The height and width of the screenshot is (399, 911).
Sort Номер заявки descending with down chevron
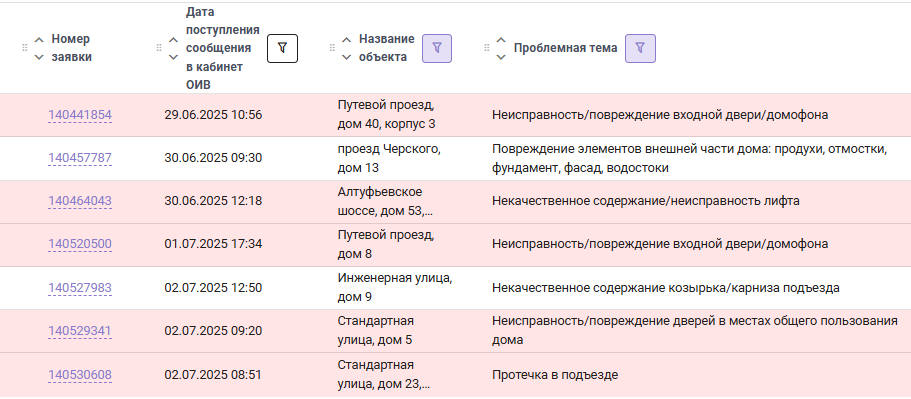pos(39,57)
